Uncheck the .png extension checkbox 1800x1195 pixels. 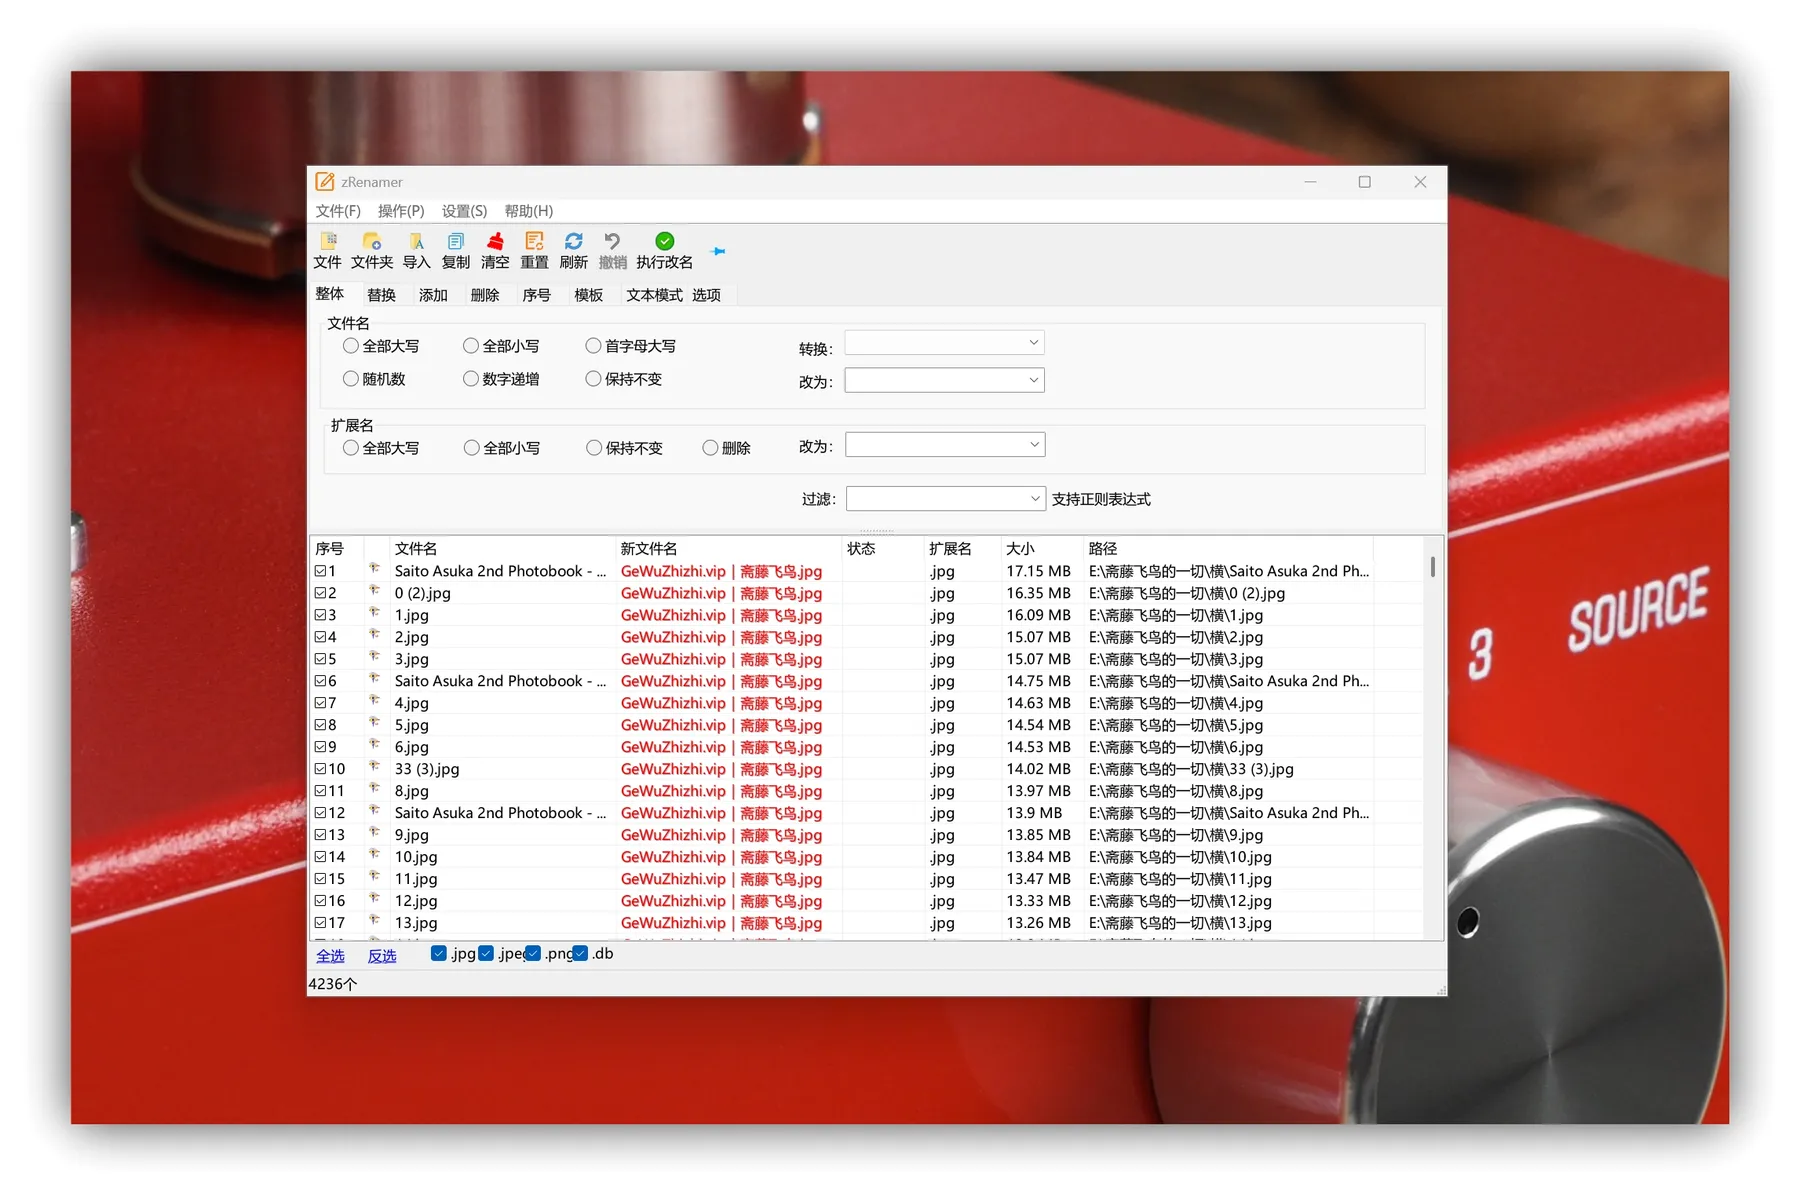(532, 953)
